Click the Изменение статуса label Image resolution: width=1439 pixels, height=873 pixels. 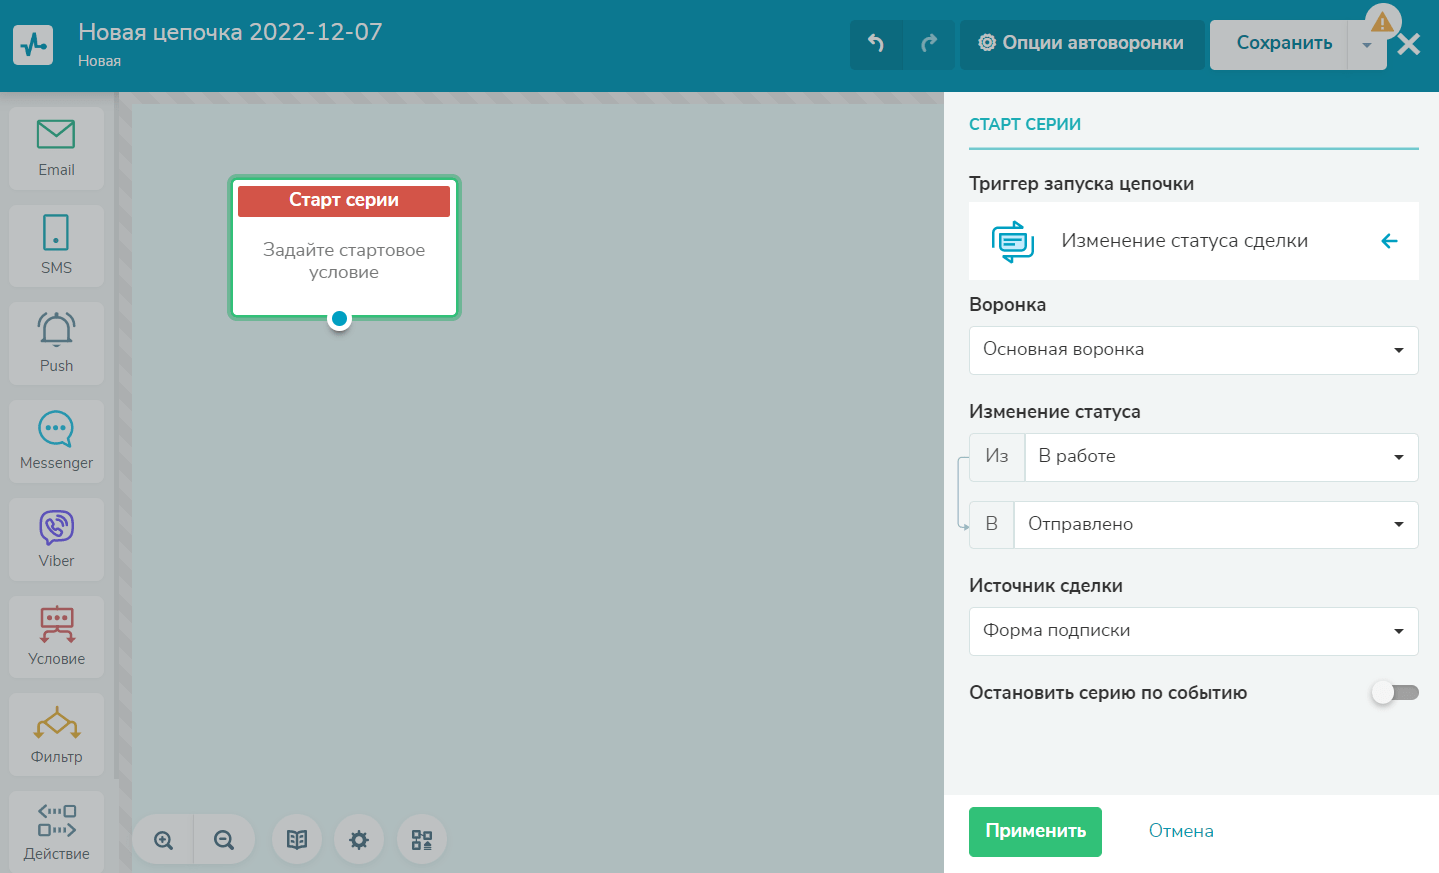coord(1054,412)
